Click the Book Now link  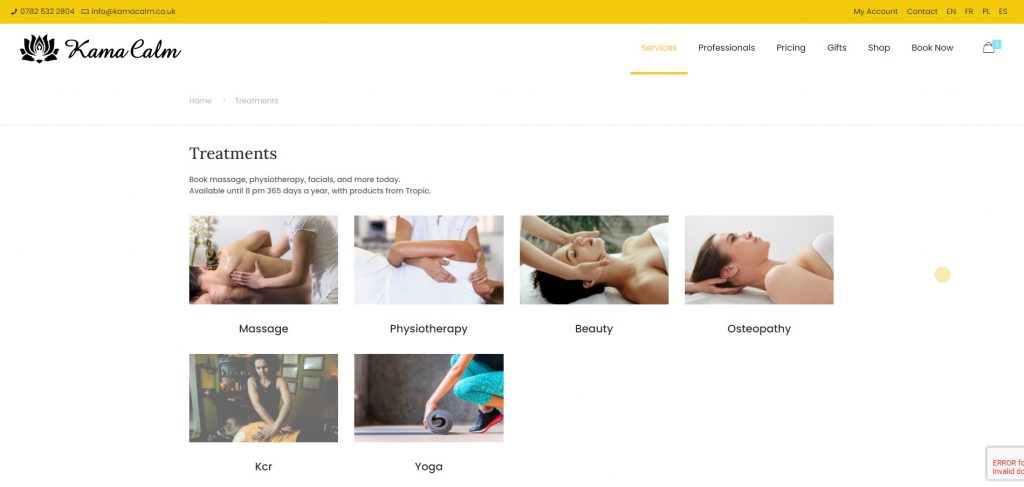[x=932, y=48]
